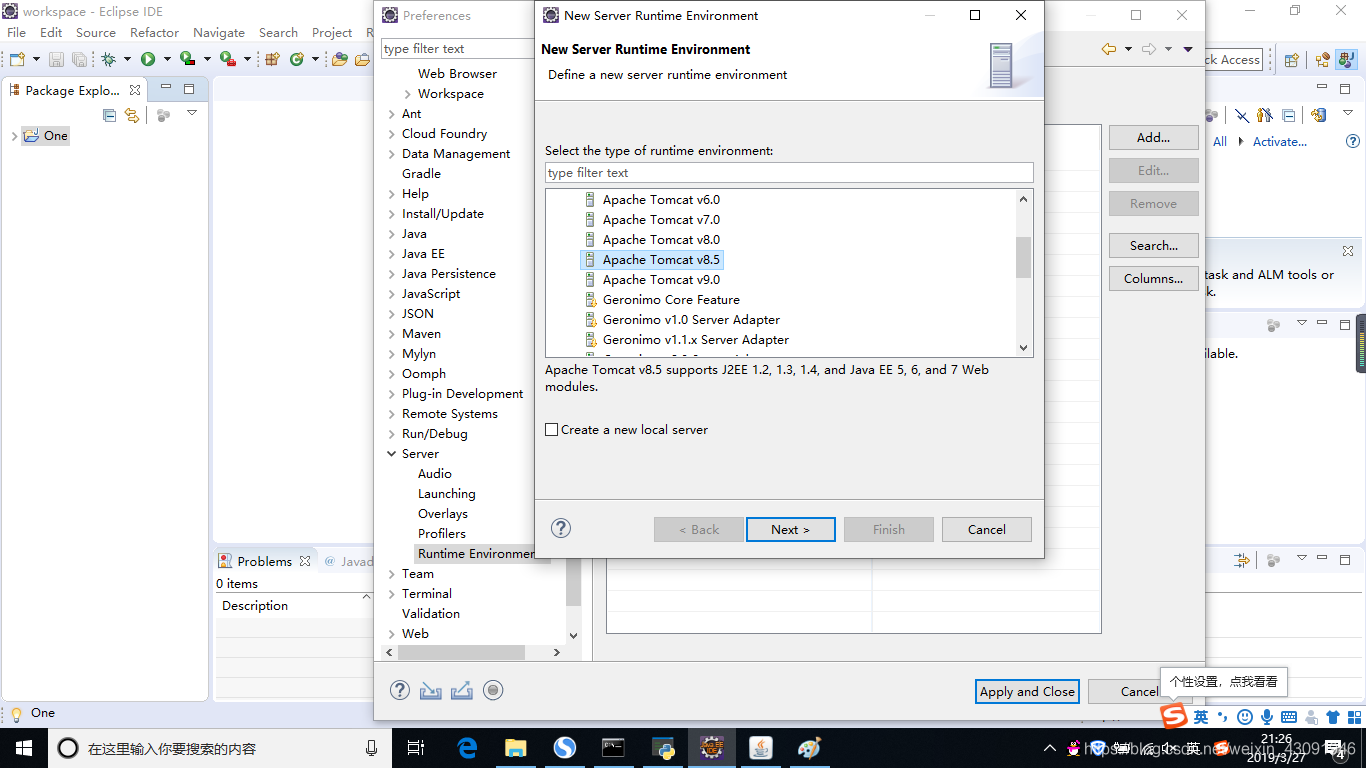The height and width of the screenshot is (768, 1366).
Task: Click the back arrow in Preferences dialog
Action: coord(1108,49)
